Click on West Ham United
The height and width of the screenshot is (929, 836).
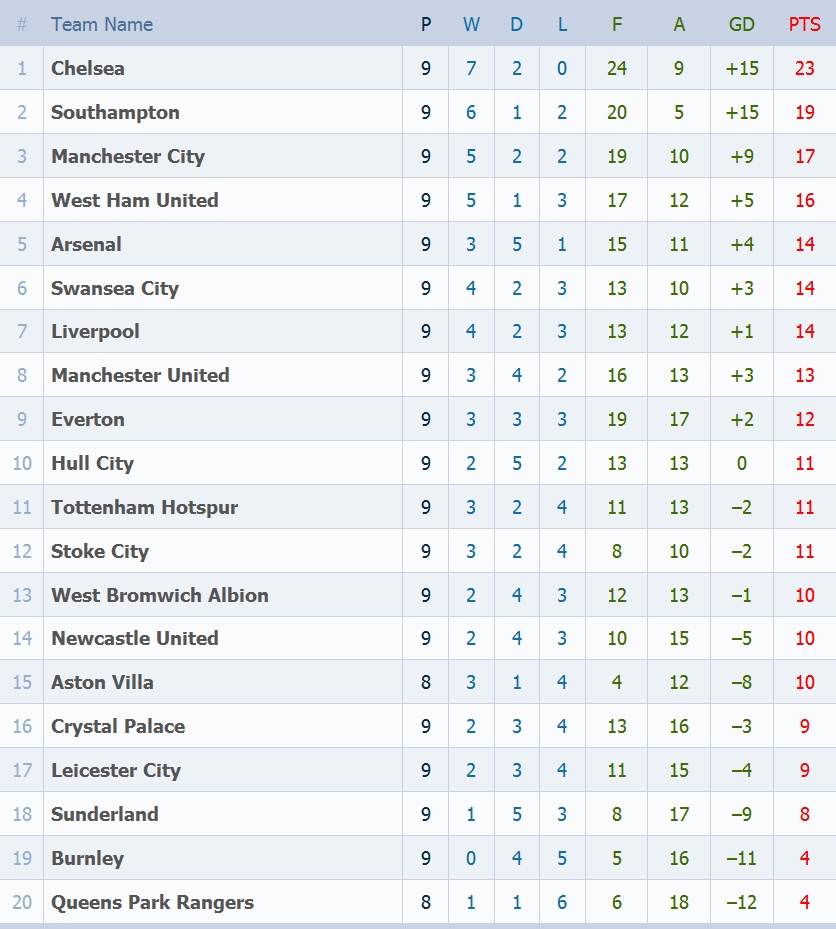(x=135, y=200)
